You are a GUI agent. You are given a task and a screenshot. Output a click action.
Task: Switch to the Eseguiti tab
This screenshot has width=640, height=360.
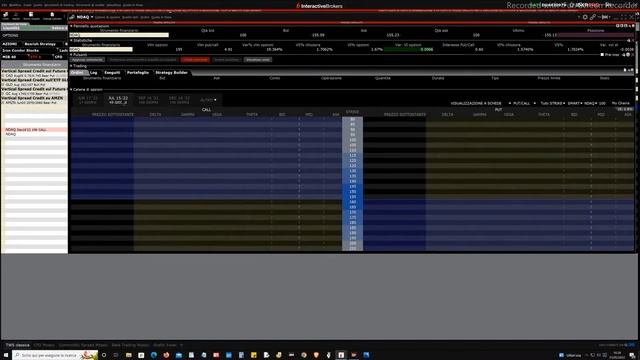point(112,73)
